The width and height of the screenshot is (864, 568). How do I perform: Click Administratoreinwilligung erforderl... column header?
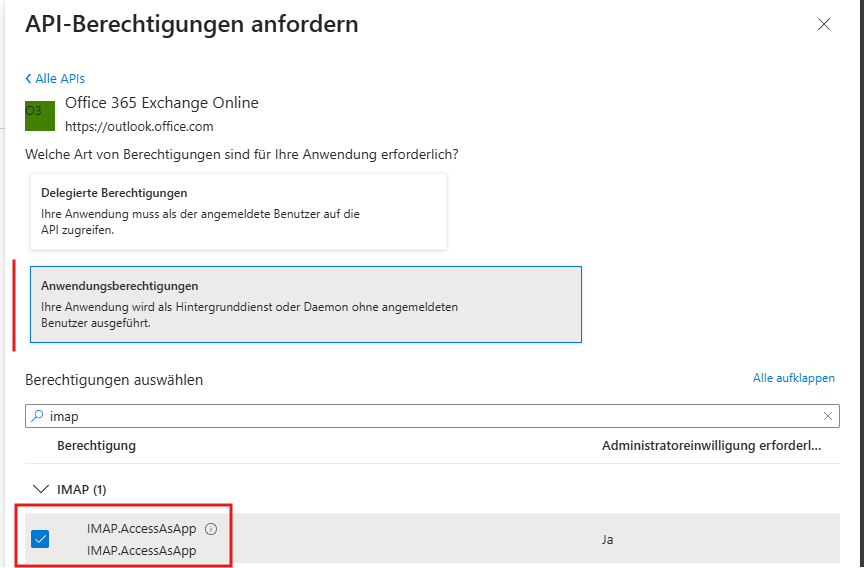711,445
